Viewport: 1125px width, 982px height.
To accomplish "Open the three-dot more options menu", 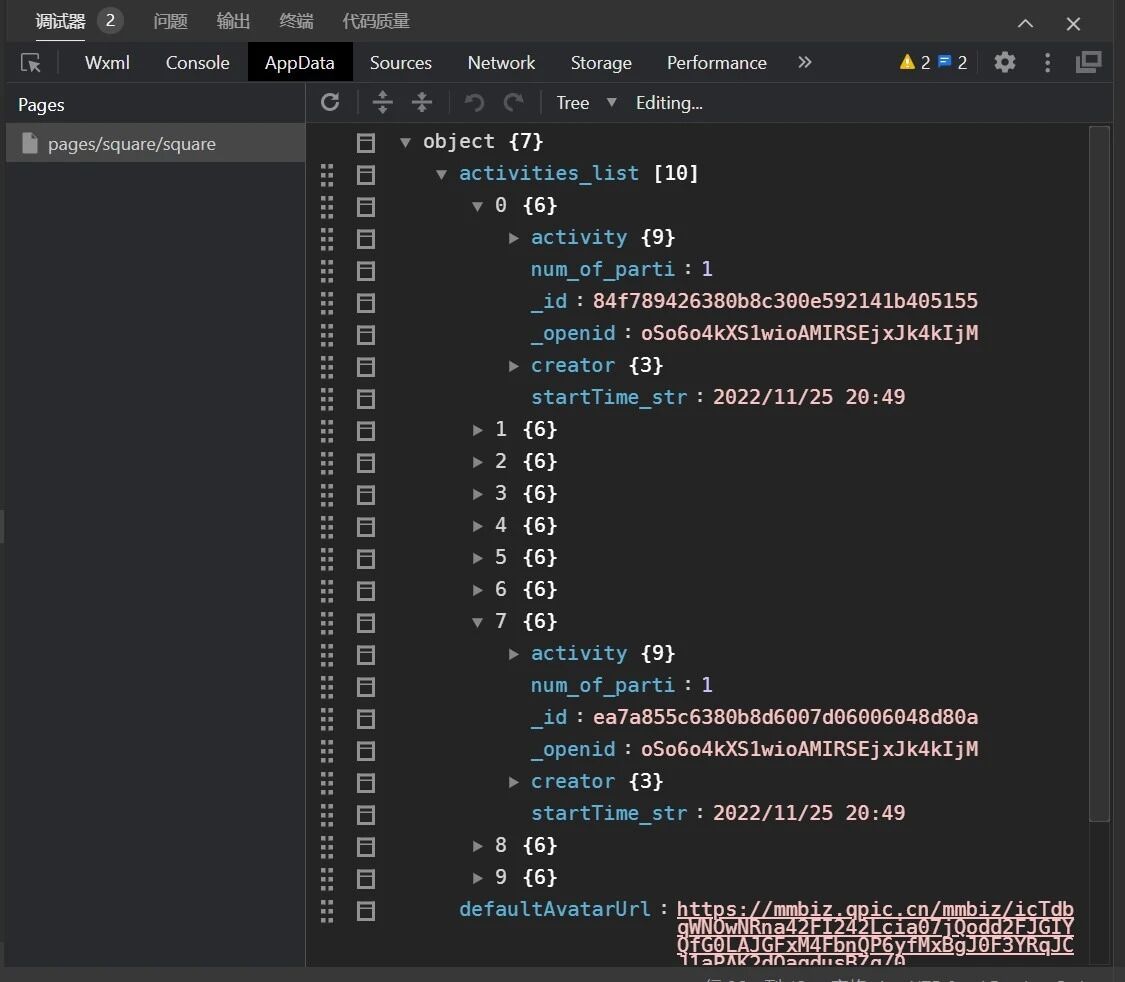I will click(1047, 62).
